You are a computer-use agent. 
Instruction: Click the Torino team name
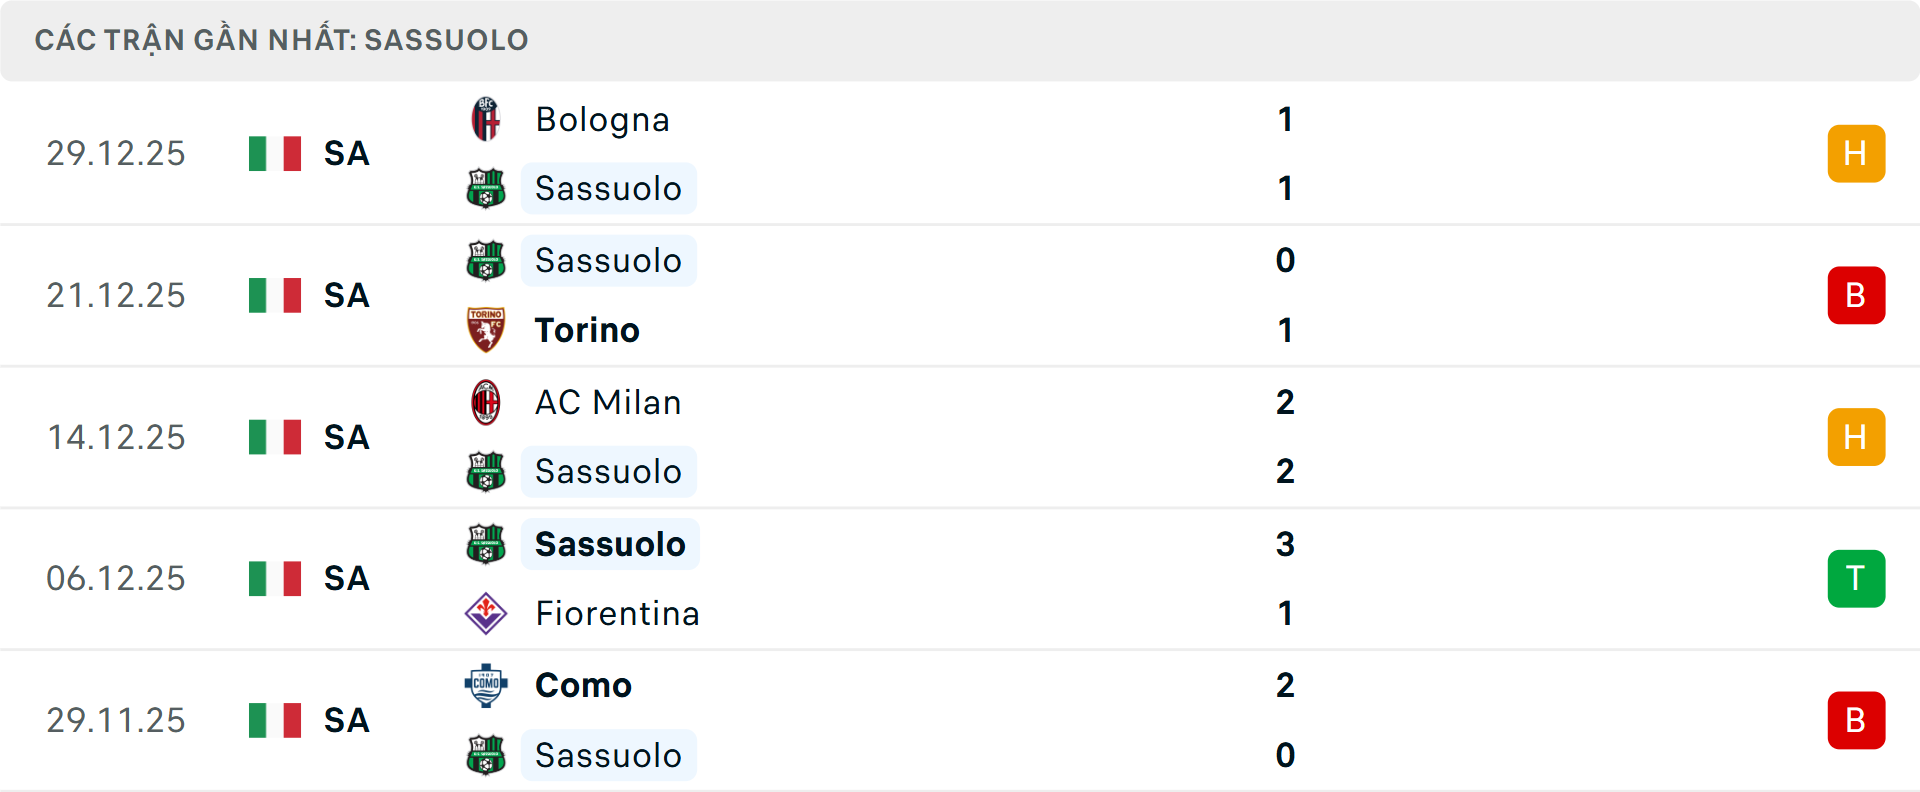tap(586, 330)
